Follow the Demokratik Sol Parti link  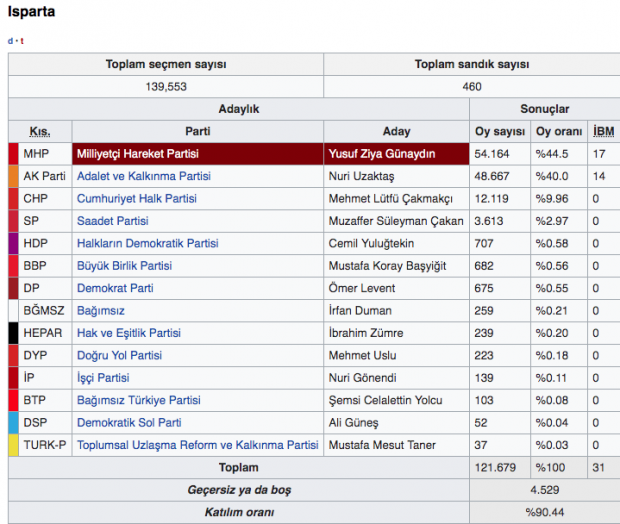(x=129, y=423)
